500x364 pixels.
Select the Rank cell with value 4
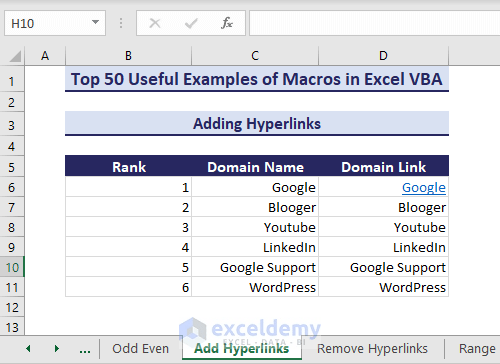click(129, 247)
